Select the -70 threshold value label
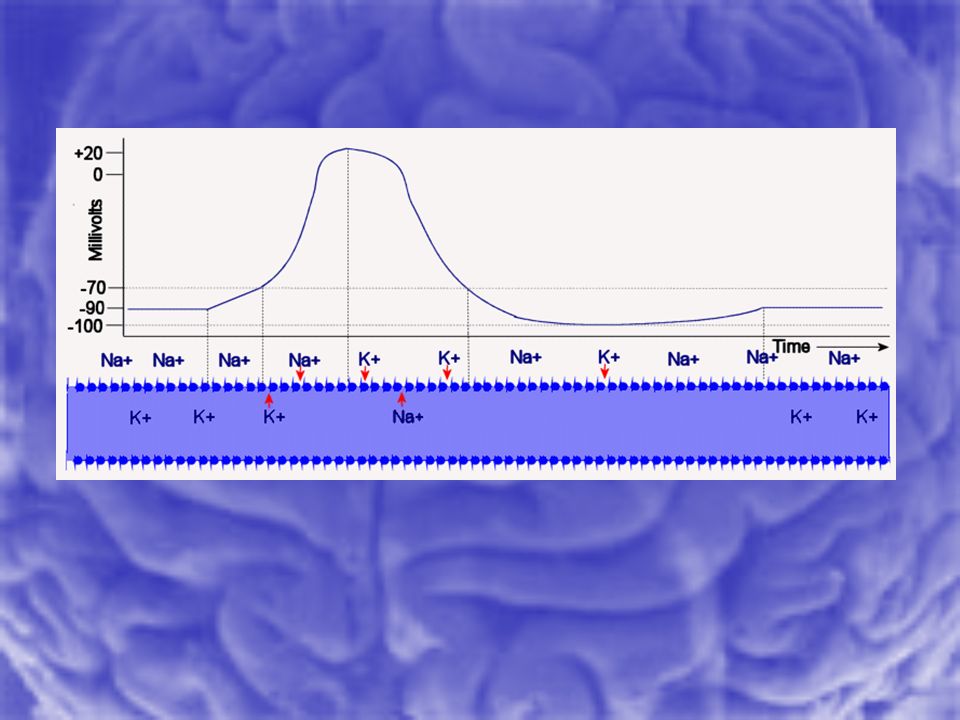This screenshot has height=720, width=960. 92,288
